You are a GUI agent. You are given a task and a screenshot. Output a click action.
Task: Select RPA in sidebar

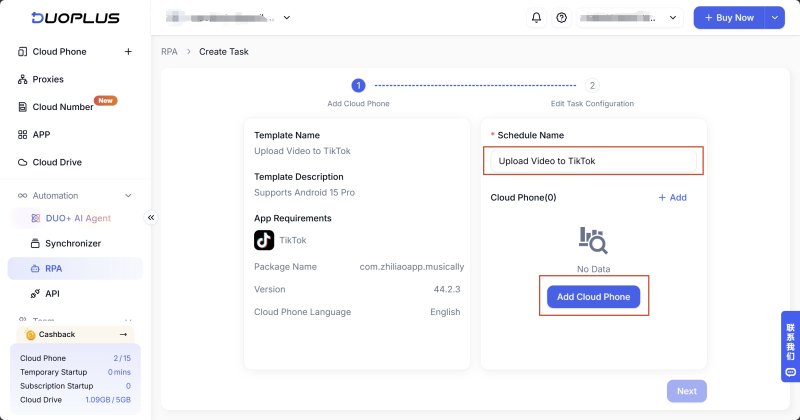(75, 268)
